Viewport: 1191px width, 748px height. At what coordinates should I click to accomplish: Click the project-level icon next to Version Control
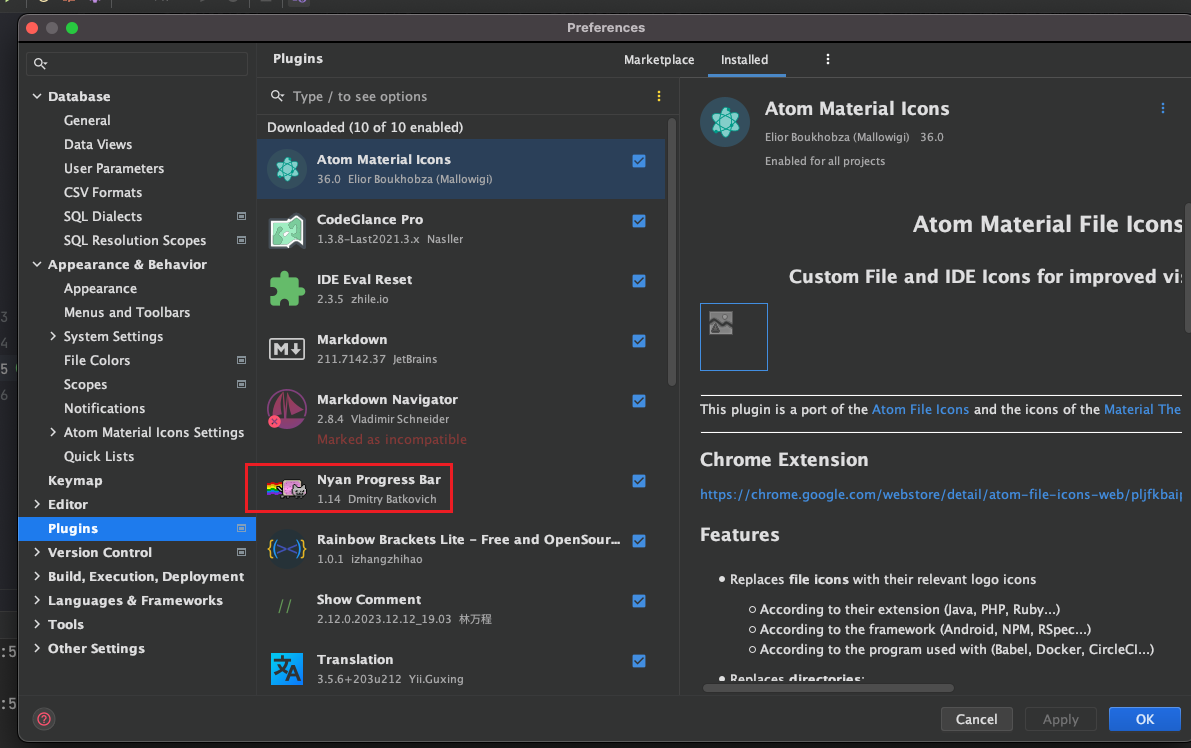pyautogui.click(x=242, y=552)
